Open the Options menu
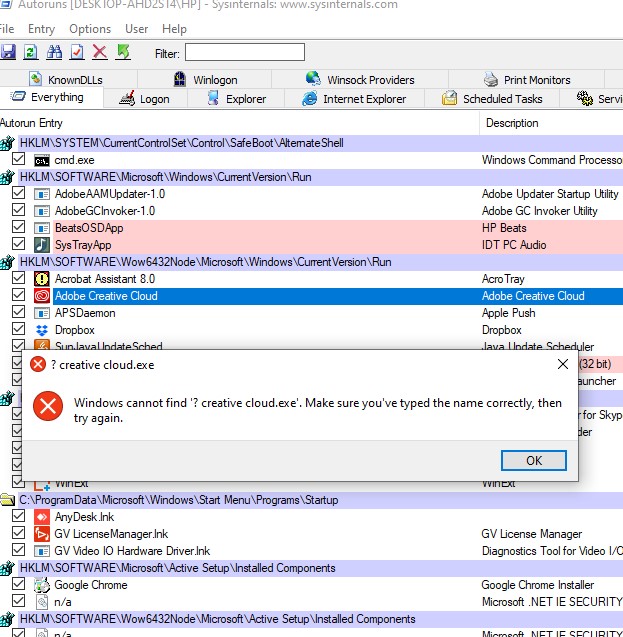623x637 pixels. 90,29
